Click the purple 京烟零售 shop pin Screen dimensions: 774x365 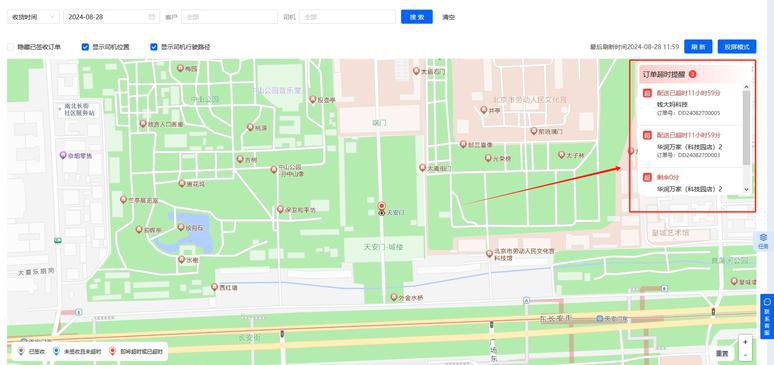63,155
